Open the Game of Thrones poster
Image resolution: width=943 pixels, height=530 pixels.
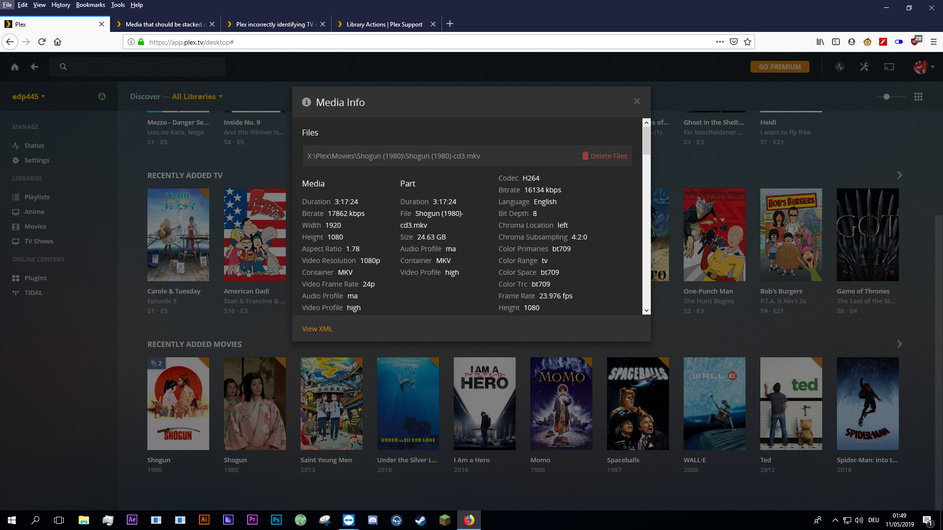867,235
